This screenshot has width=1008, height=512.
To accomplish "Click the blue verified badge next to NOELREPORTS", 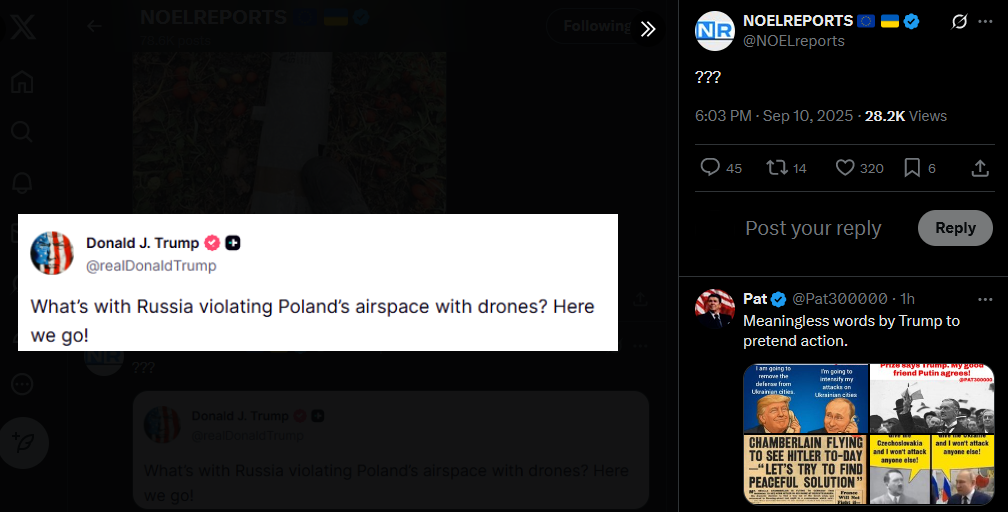I will pos(911,21).
